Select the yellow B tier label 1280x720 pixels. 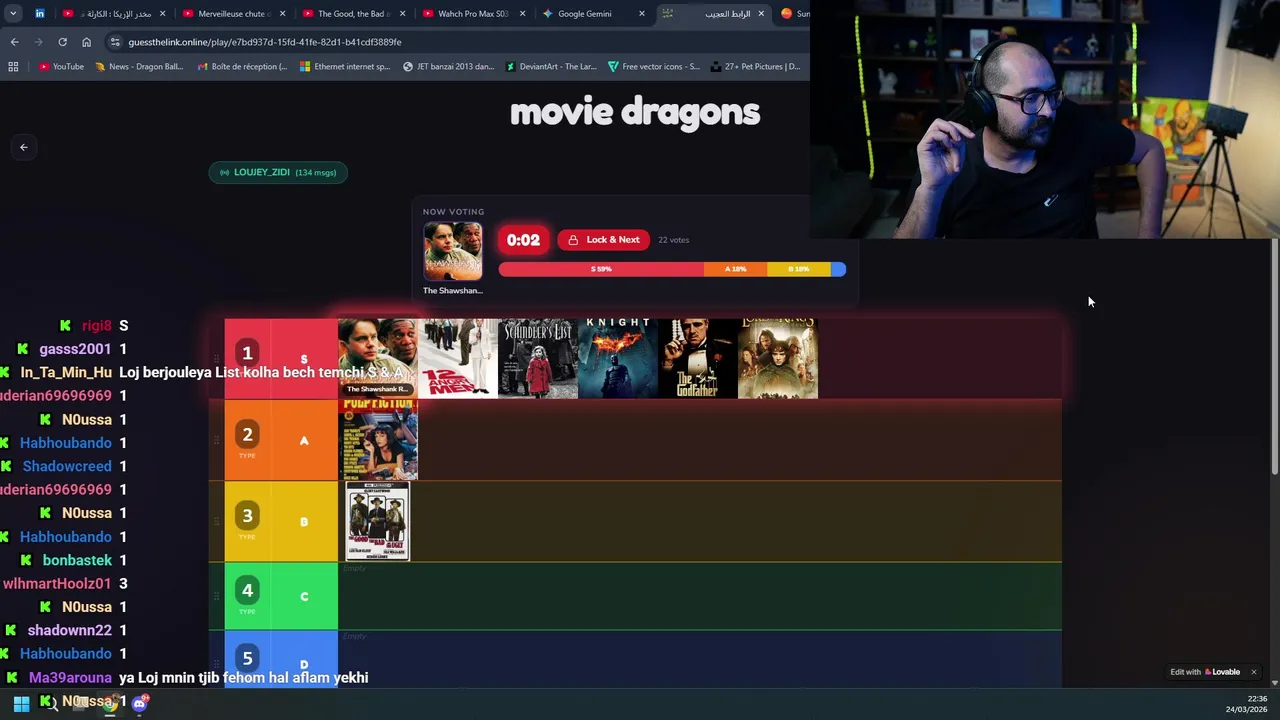[x=304, y=521]
